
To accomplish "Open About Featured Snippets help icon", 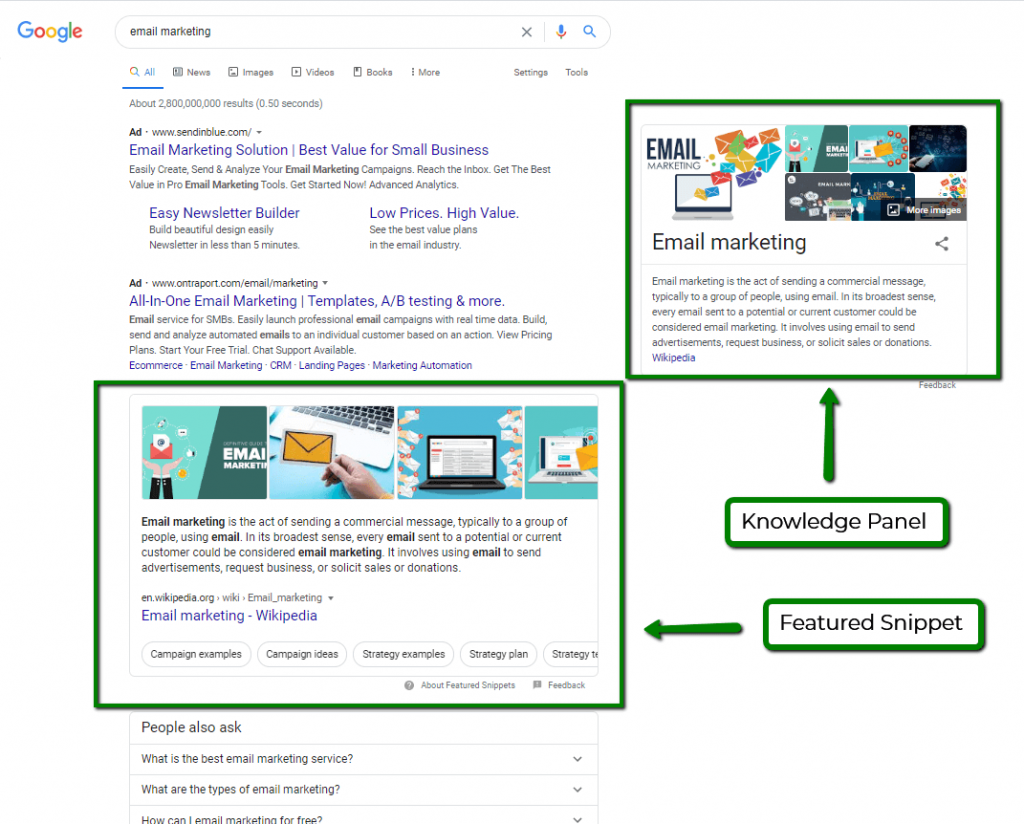I will click(x=409, y=685).
